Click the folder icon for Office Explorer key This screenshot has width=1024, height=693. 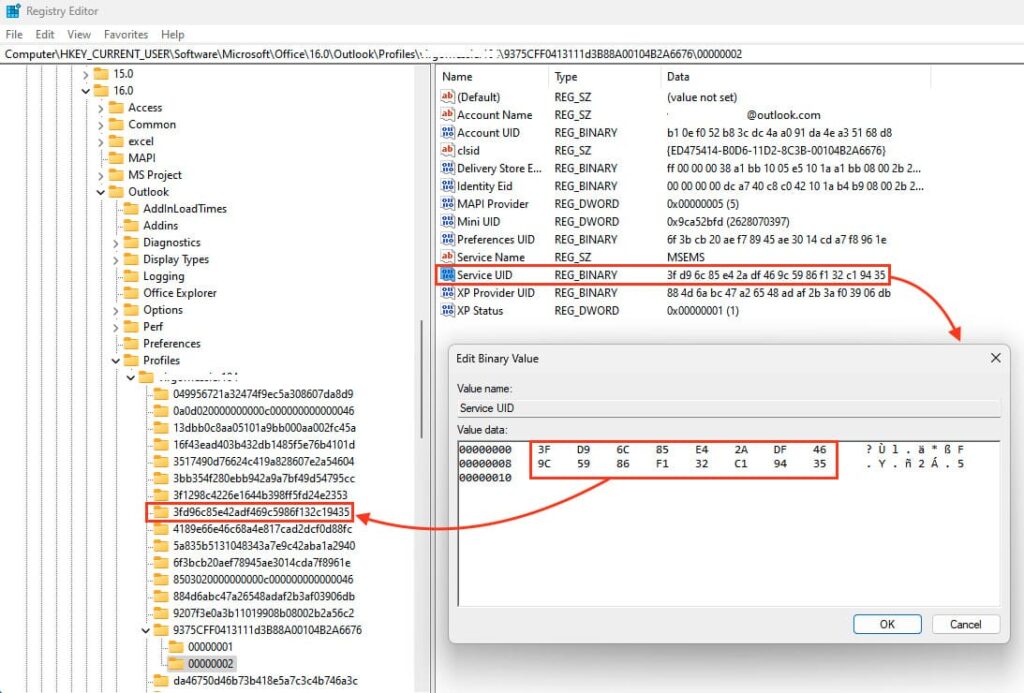click(131, 293)
